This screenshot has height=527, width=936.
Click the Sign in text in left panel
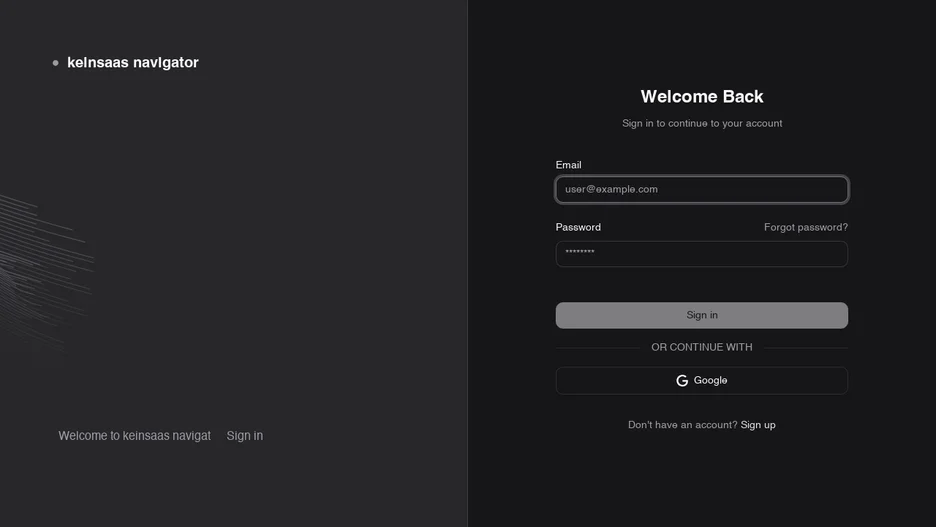[x=245, y=436]
